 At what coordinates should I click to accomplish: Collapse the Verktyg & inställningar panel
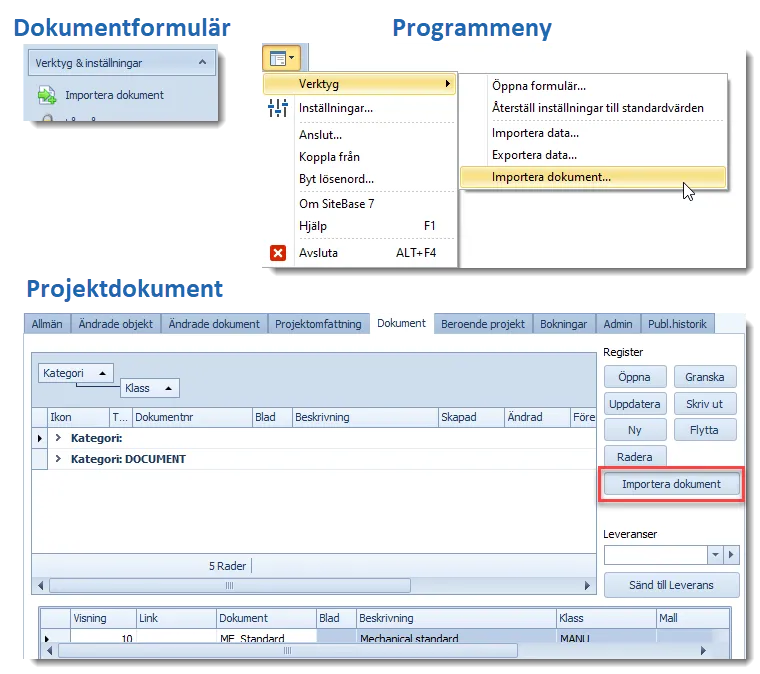coord(203,63)
